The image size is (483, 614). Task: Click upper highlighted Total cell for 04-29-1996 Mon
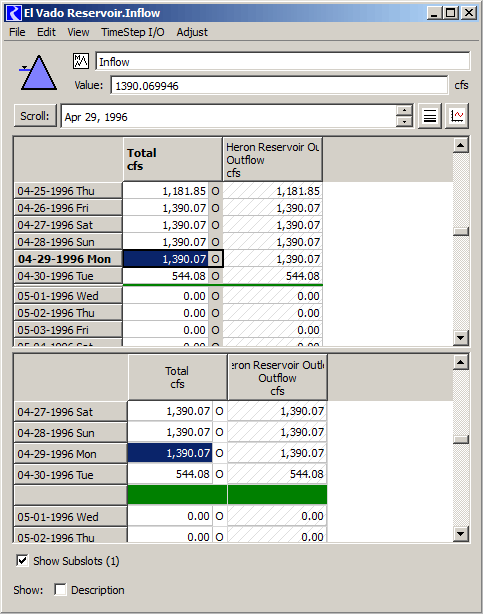[166, 259]
